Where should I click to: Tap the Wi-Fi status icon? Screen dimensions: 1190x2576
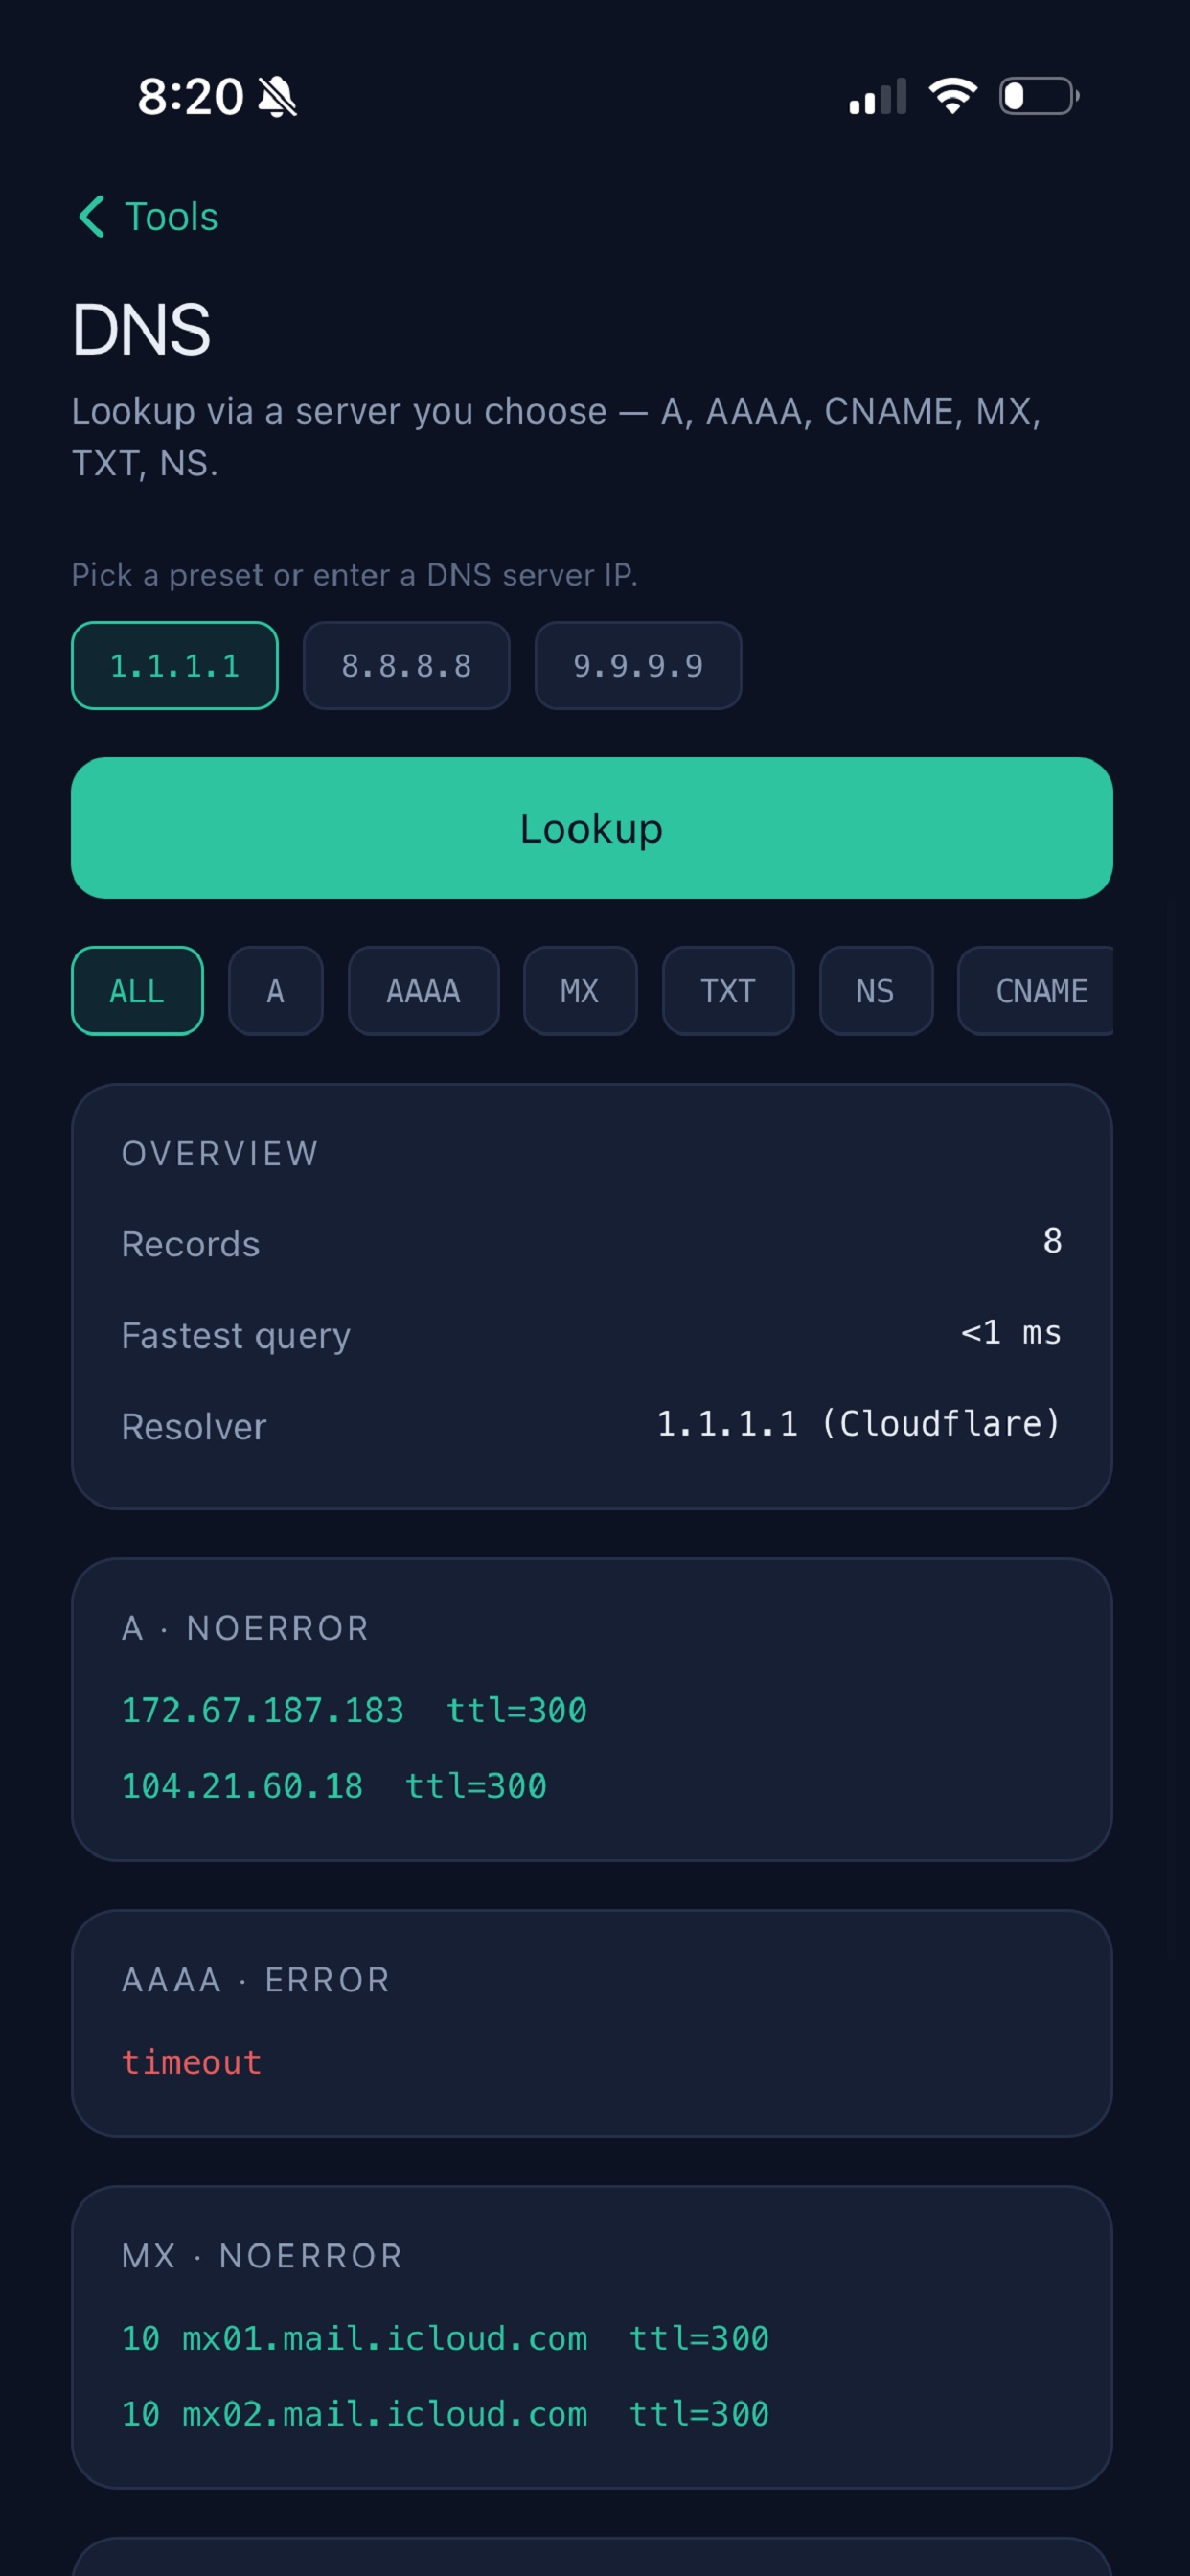[953, 96]
